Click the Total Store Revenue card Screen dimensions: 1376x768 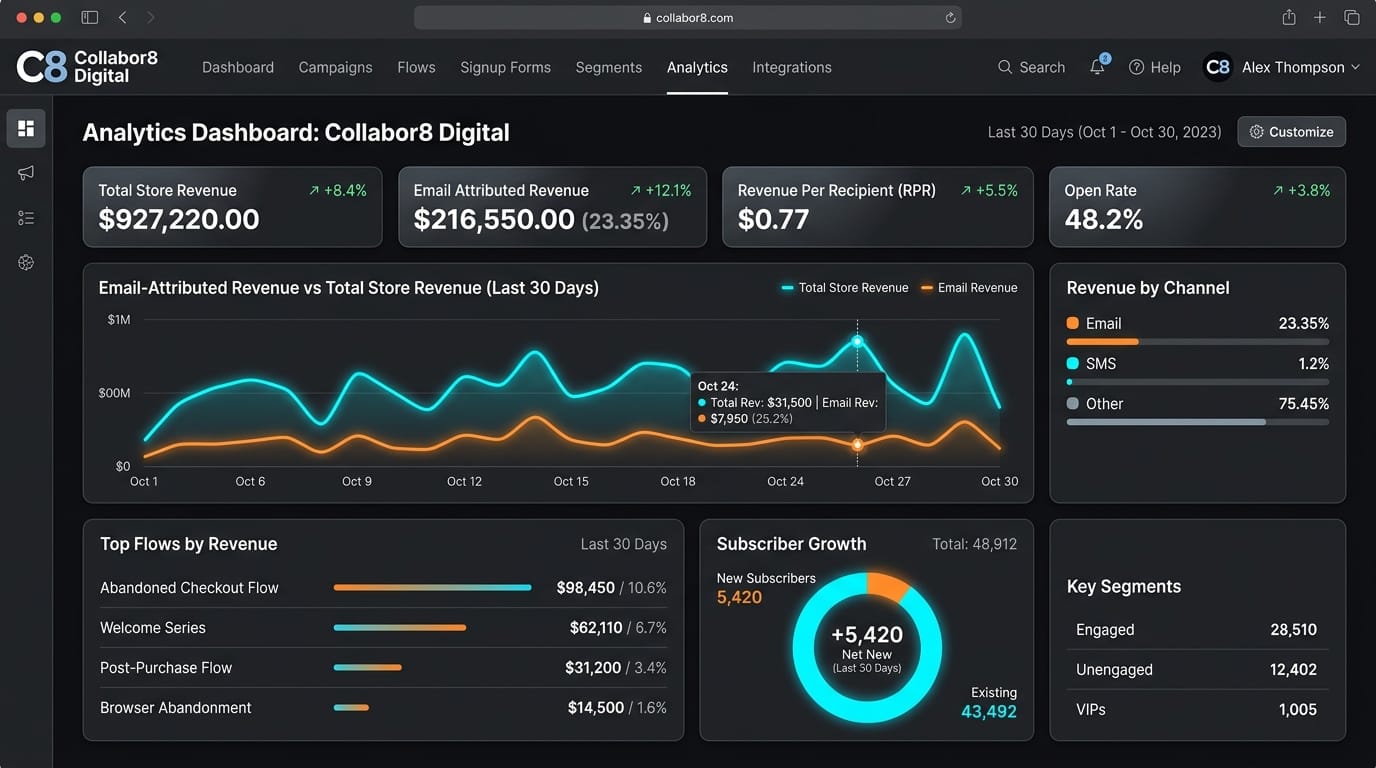[x=232, y=207]
